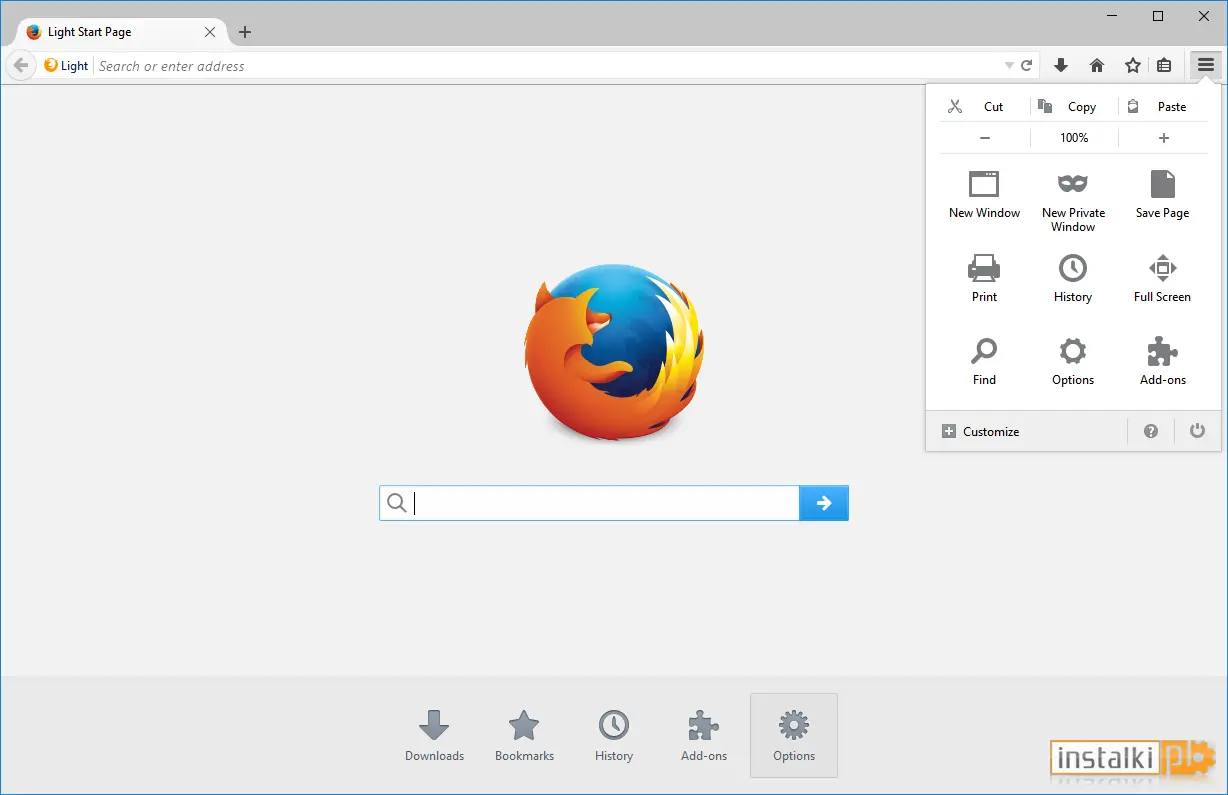Click the Exit power icon

coord(1197,431)
